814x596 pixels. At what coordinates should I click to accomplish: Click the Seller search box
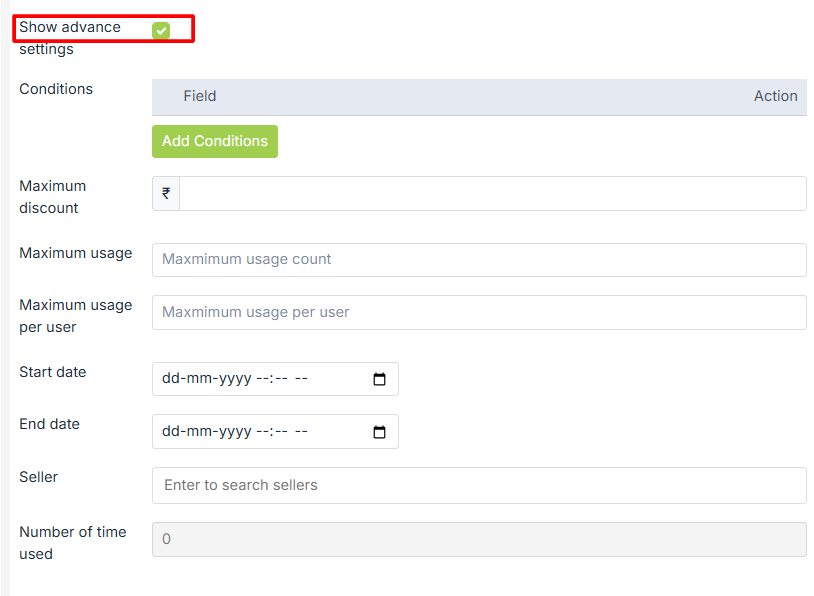pyautogui.click(x=479, y=485)
